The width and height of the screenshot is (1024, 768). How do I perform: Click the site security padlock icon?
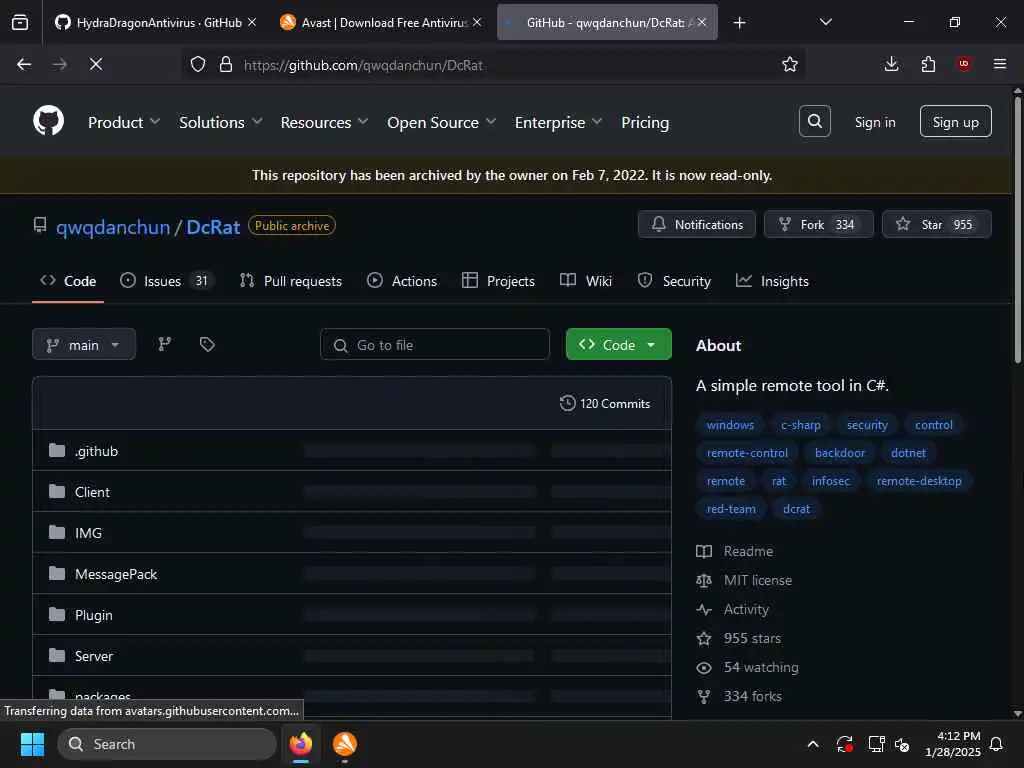[x=226, y=64]
